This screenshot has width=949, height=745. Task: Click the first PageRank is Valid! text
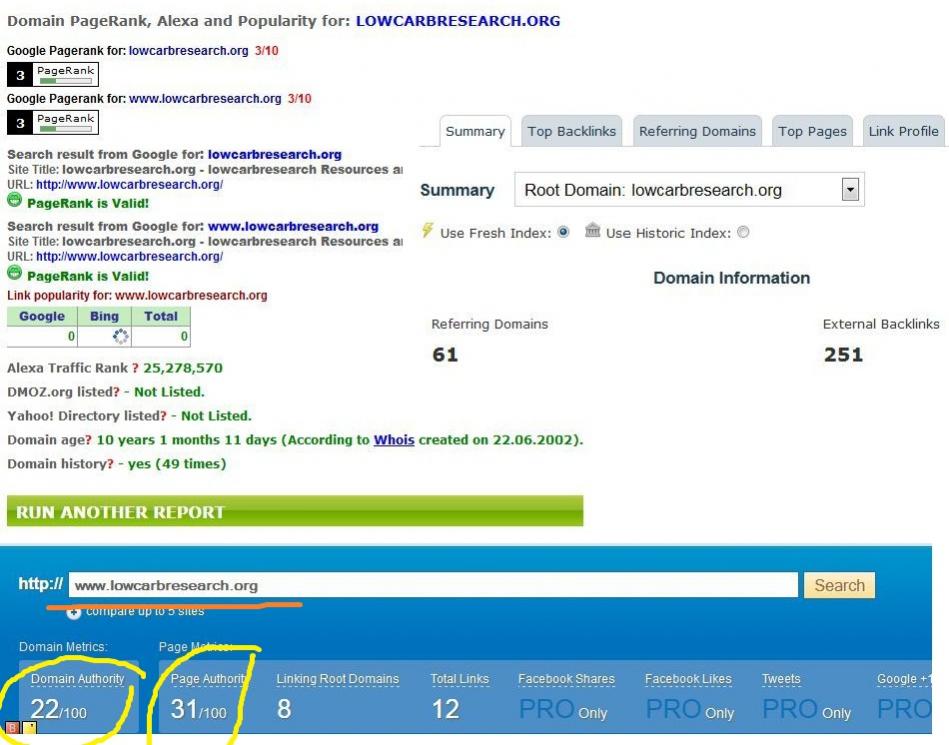pyautogui.click(x=88, y=203)
